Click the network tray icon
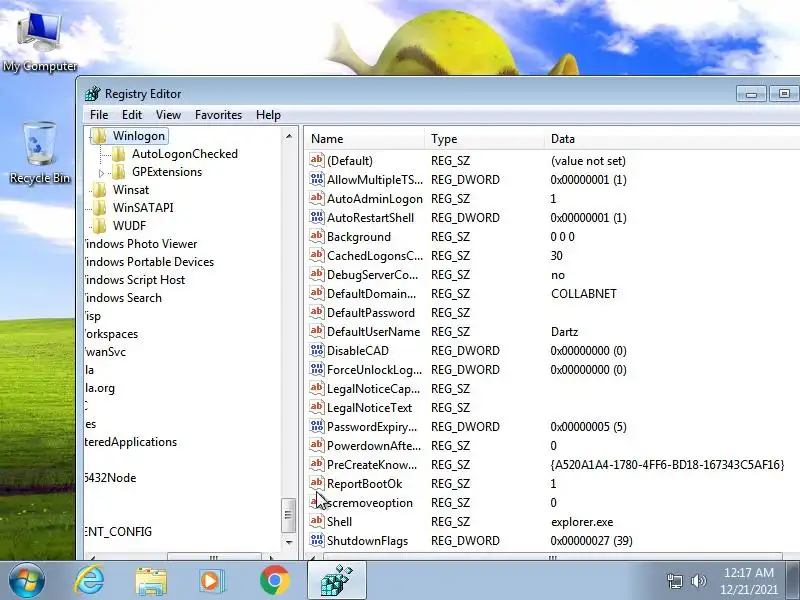800x600 pixels. (674, 581)
